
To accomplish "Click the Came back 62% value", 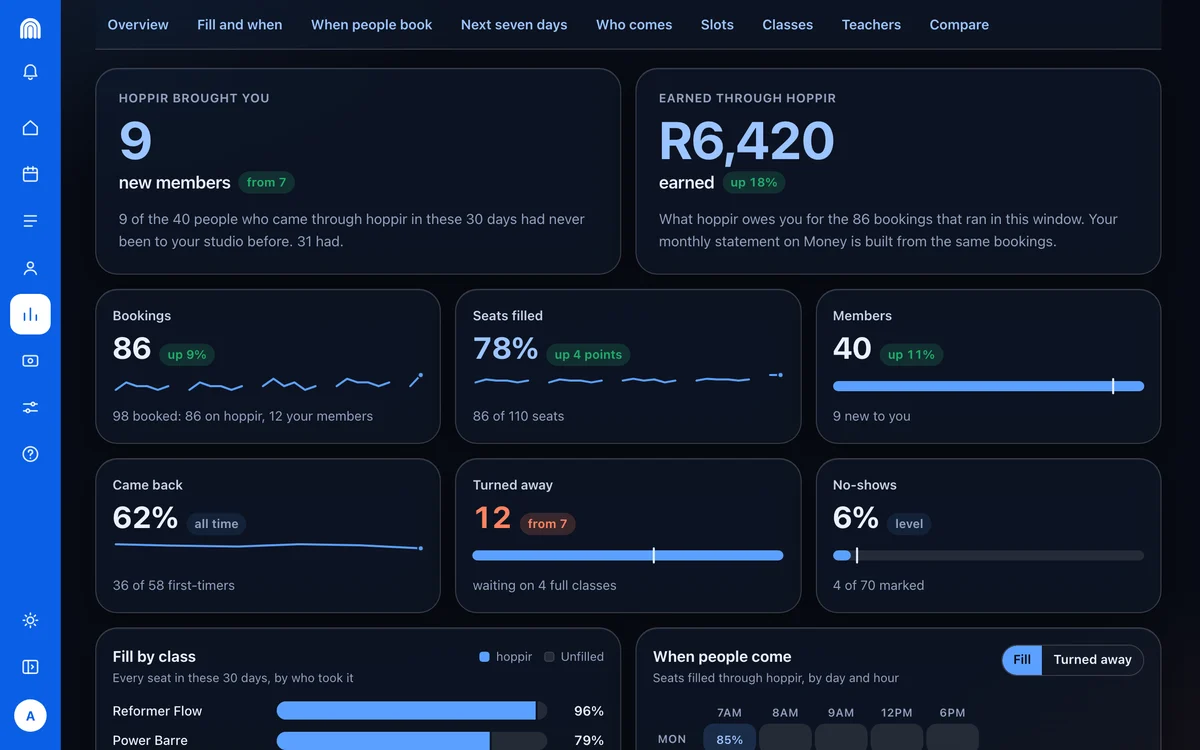I will (x=146, y=518).
